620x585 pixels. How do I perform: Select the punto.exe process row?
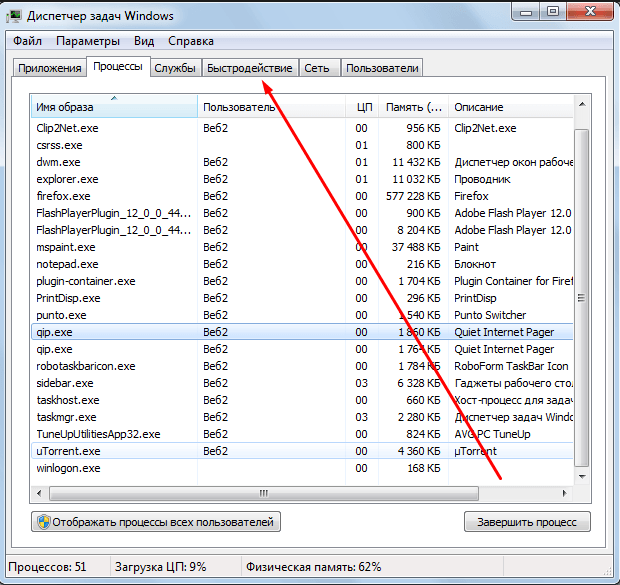[x=302, y=315]
